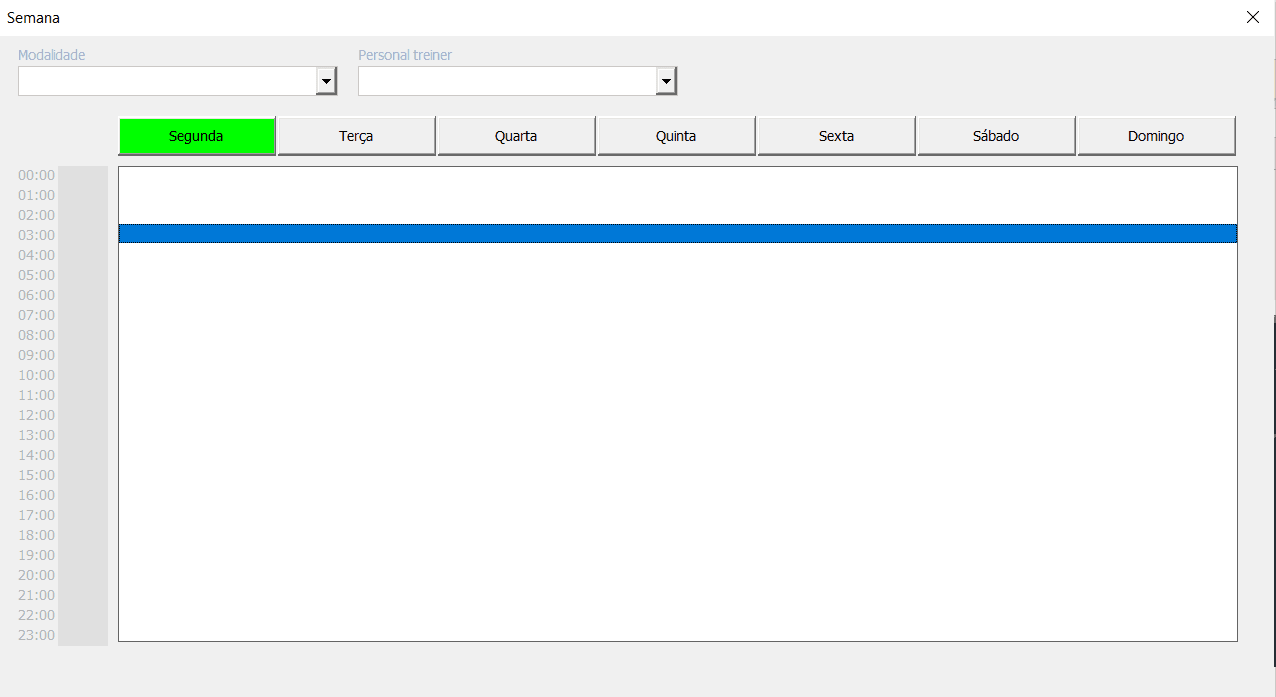Select the Segunda day button
The width and height of the screenshot is (1276, 697).
[x=196, y=136]
